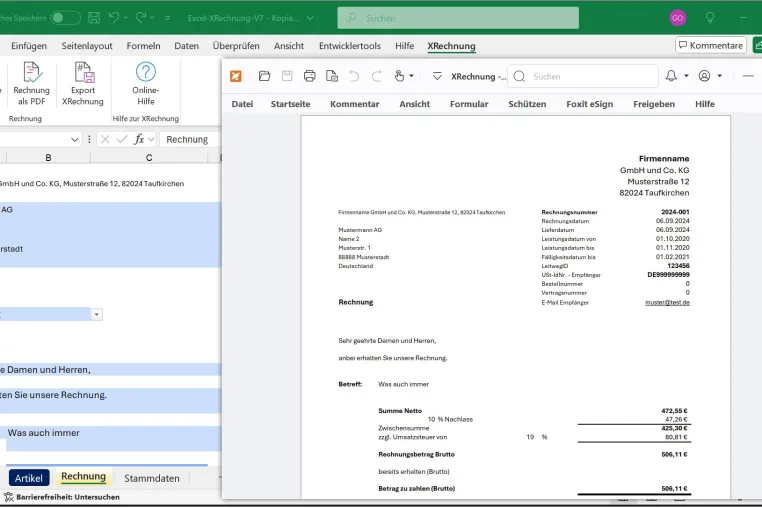
Task: Open the Einfügen ribbon tab
Action: tap(29, 46)
